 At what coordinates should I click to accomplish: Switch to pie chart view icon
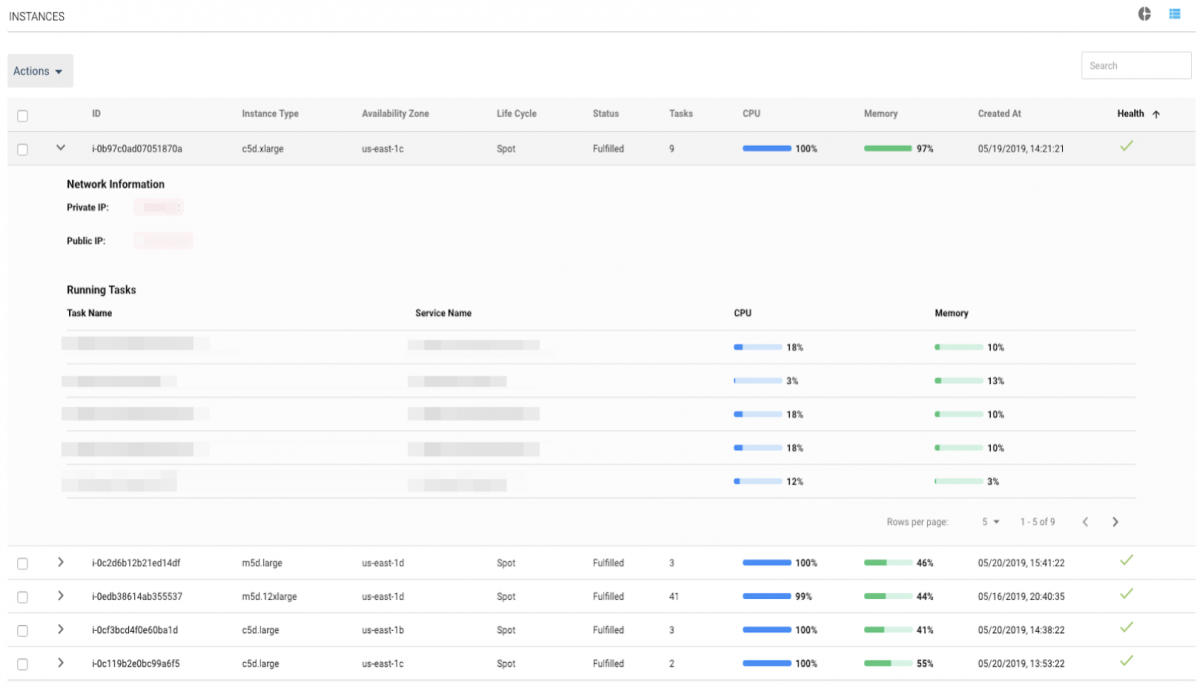[x=1145, y=14]
